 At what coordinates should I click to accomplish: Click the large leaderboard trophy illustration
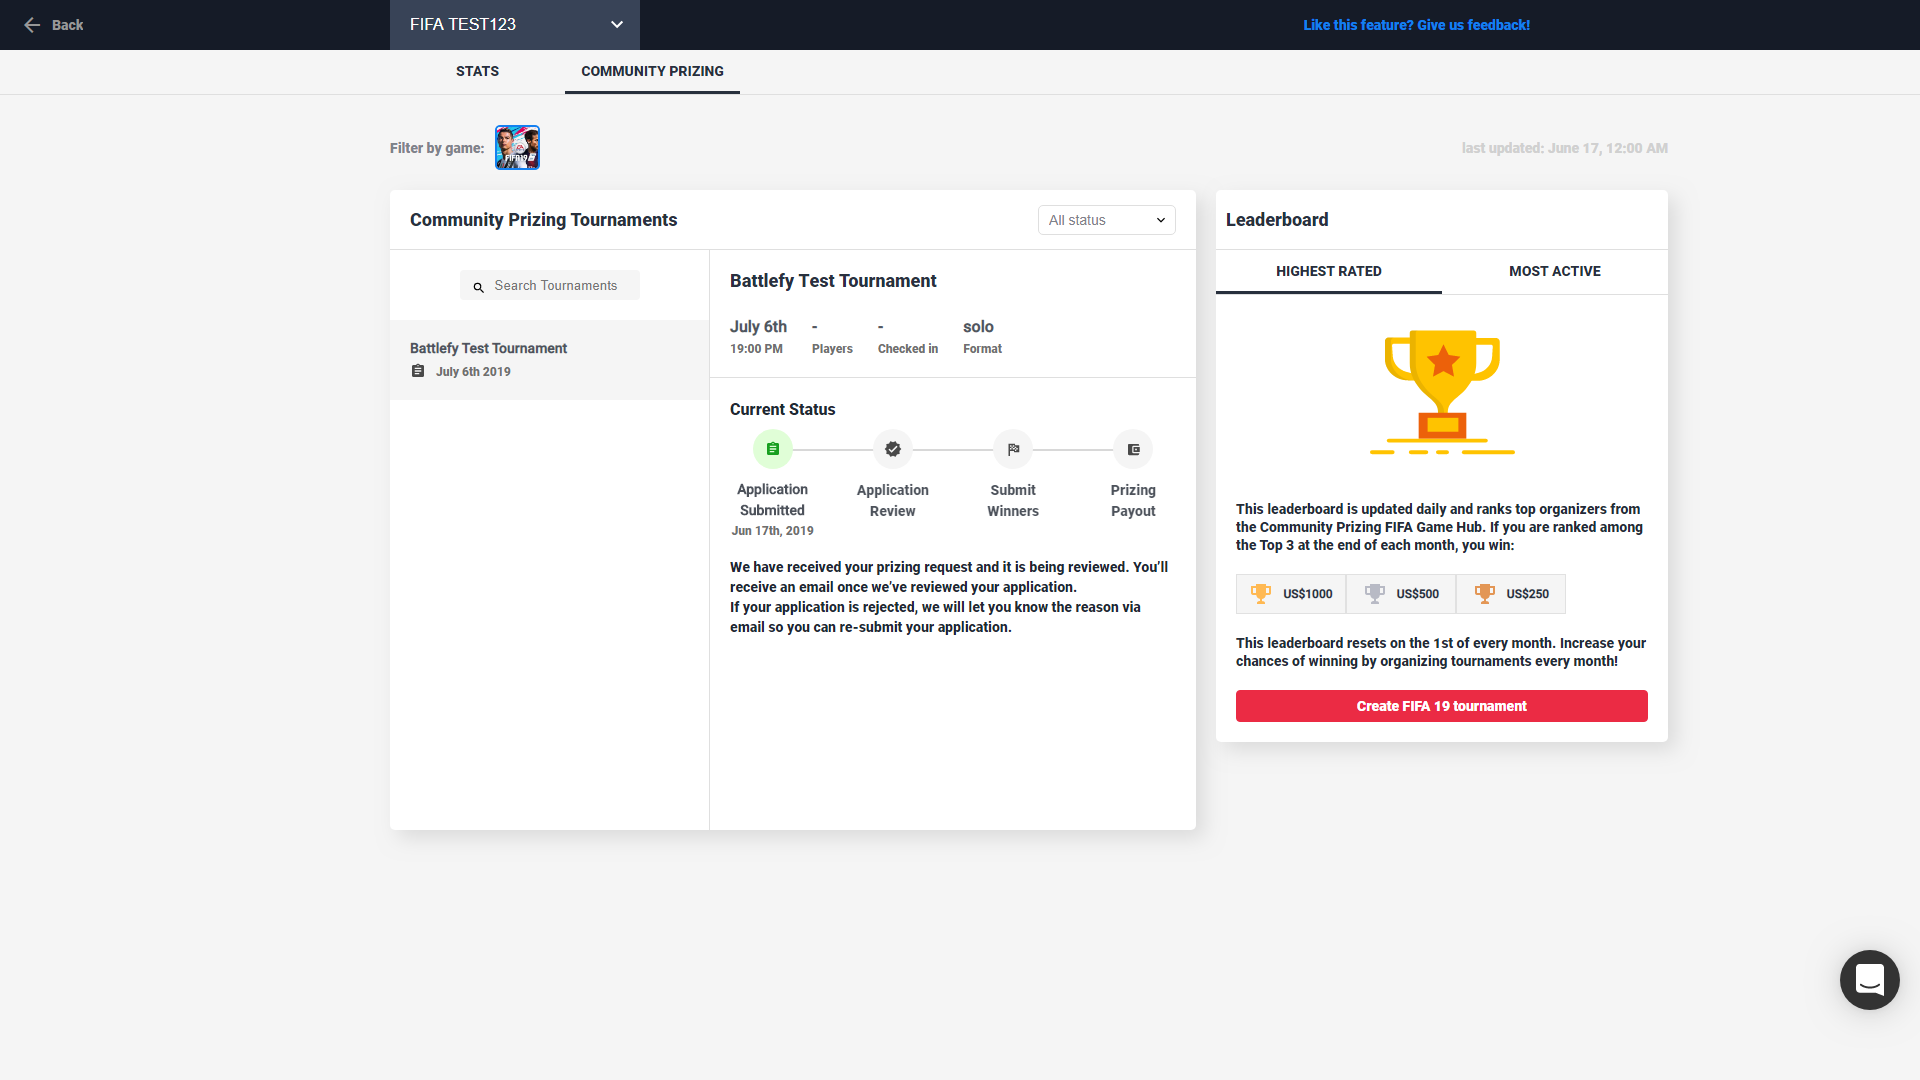pos(1441,392)
